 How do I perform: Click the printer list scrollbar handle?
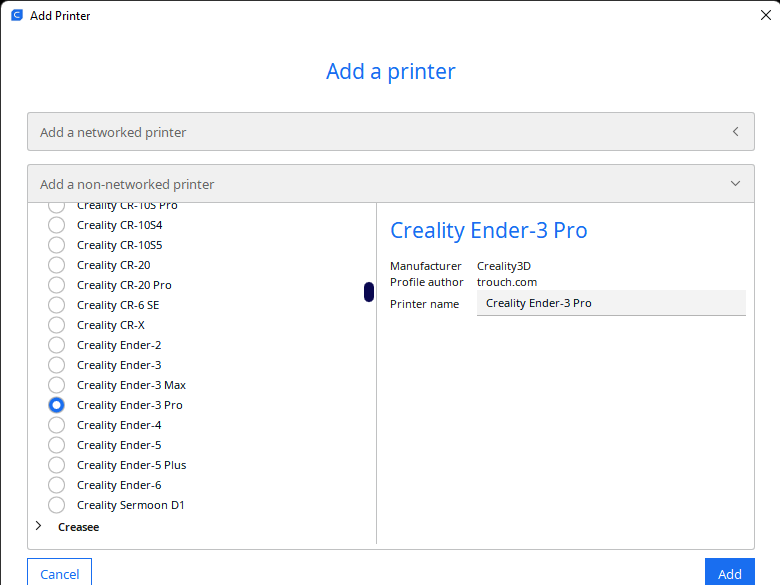point(368,292)
